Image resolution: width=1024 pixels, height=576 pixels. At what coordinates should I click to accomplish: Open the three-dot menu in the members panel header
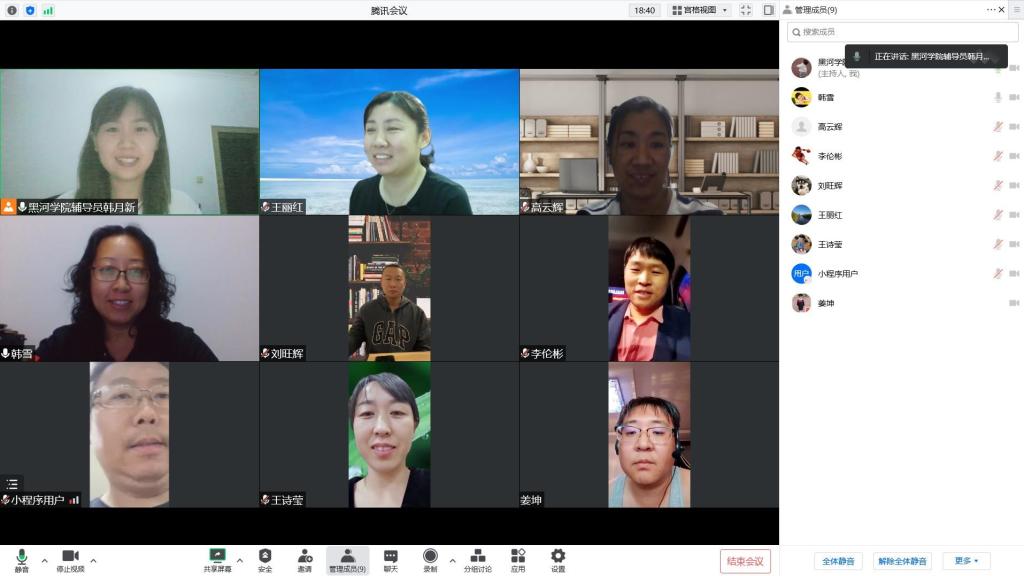point(992,10)
